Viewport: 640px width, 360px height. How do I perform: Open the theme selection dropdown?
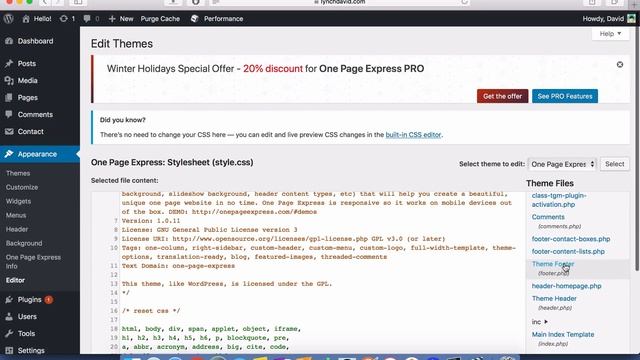pos(562,164)
